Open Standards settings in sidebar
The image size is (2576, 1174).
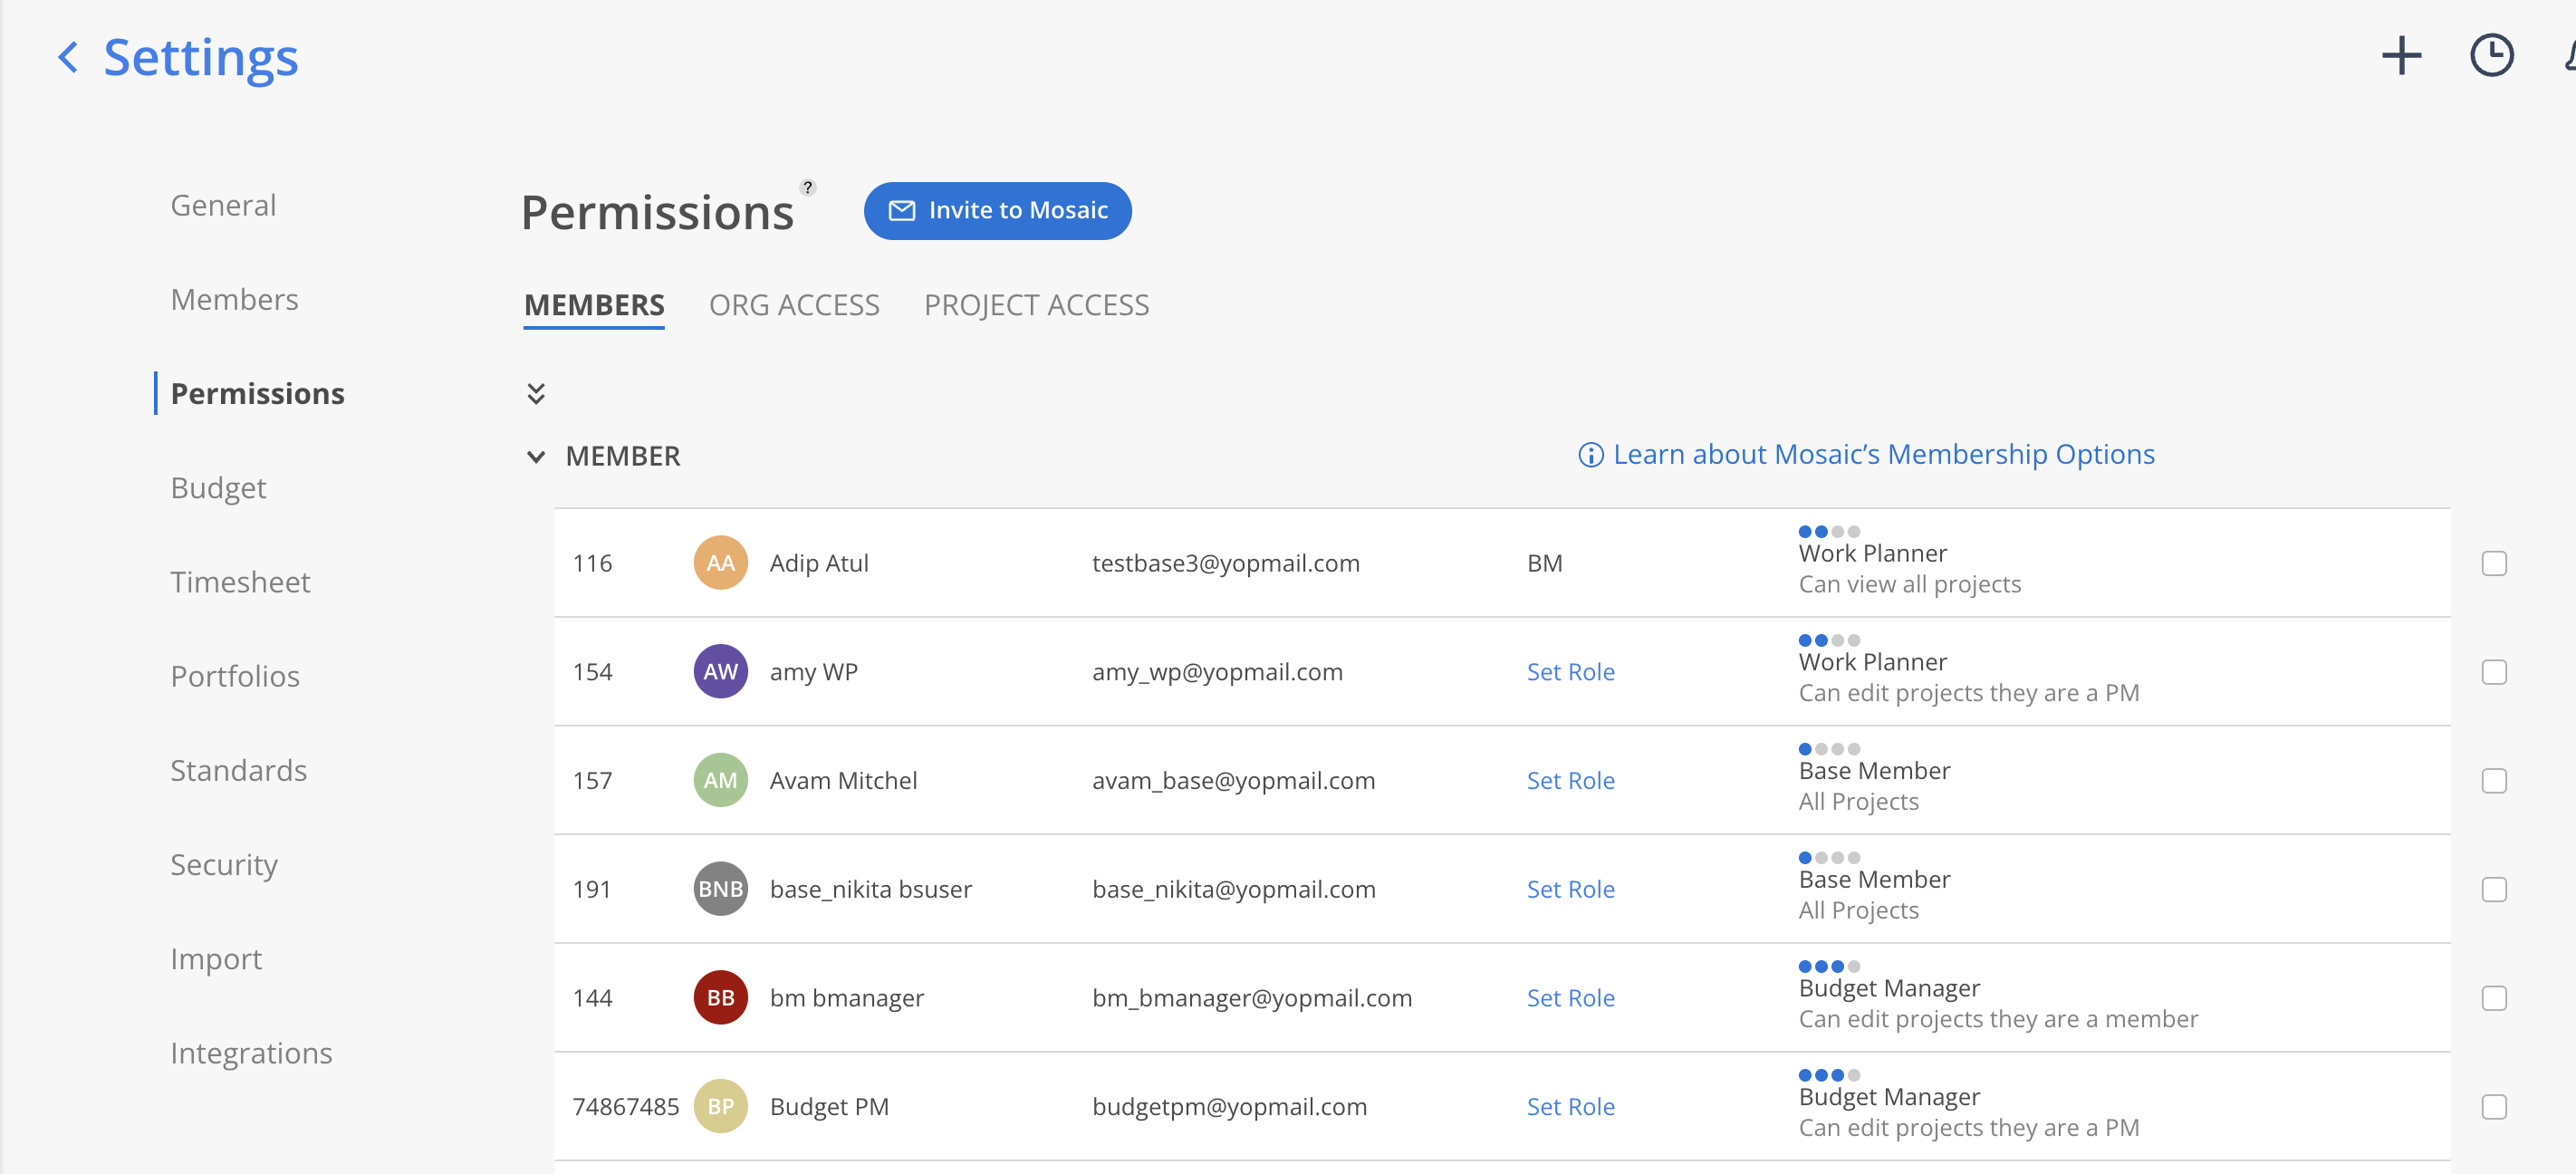pos(238,770)
